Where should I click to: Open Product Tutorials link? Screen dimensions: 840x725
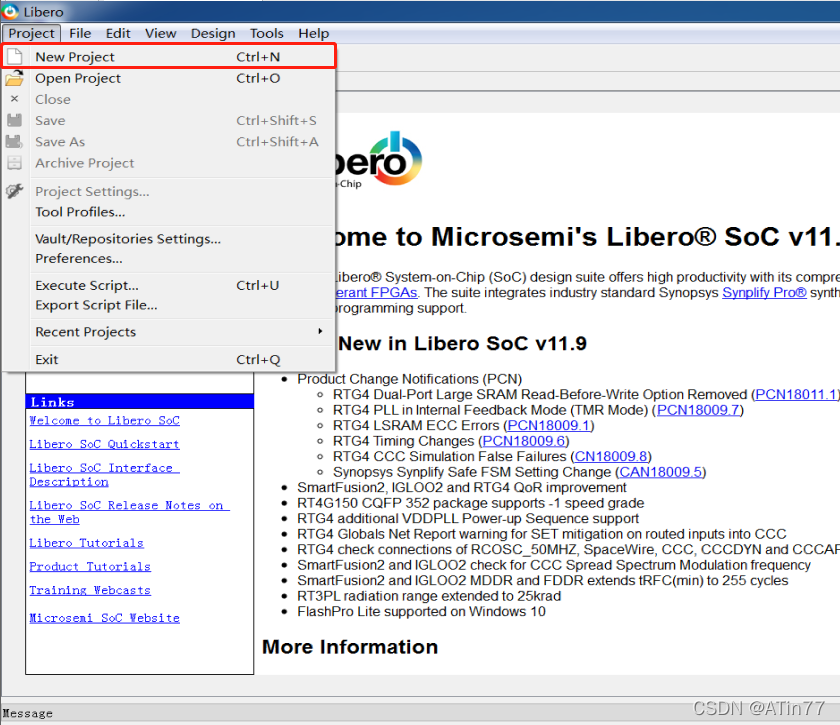(x=90, y=566)
